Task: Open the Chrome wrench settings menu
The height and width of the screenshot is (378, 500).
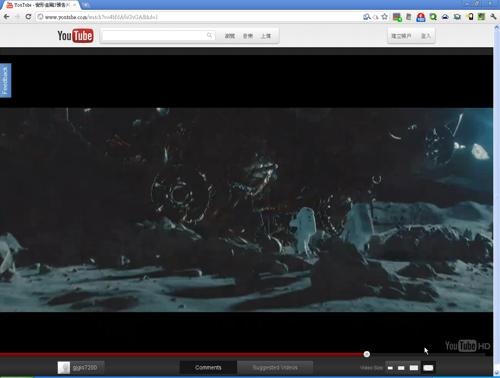Action: point(493,17)
